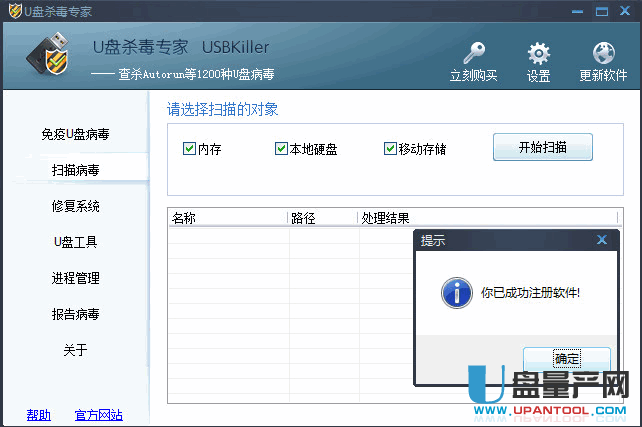The height and width of the screenshot is (427, 642).
Task: Open the U盘工具 sidebar item
Action: click(x=75, y=242)
